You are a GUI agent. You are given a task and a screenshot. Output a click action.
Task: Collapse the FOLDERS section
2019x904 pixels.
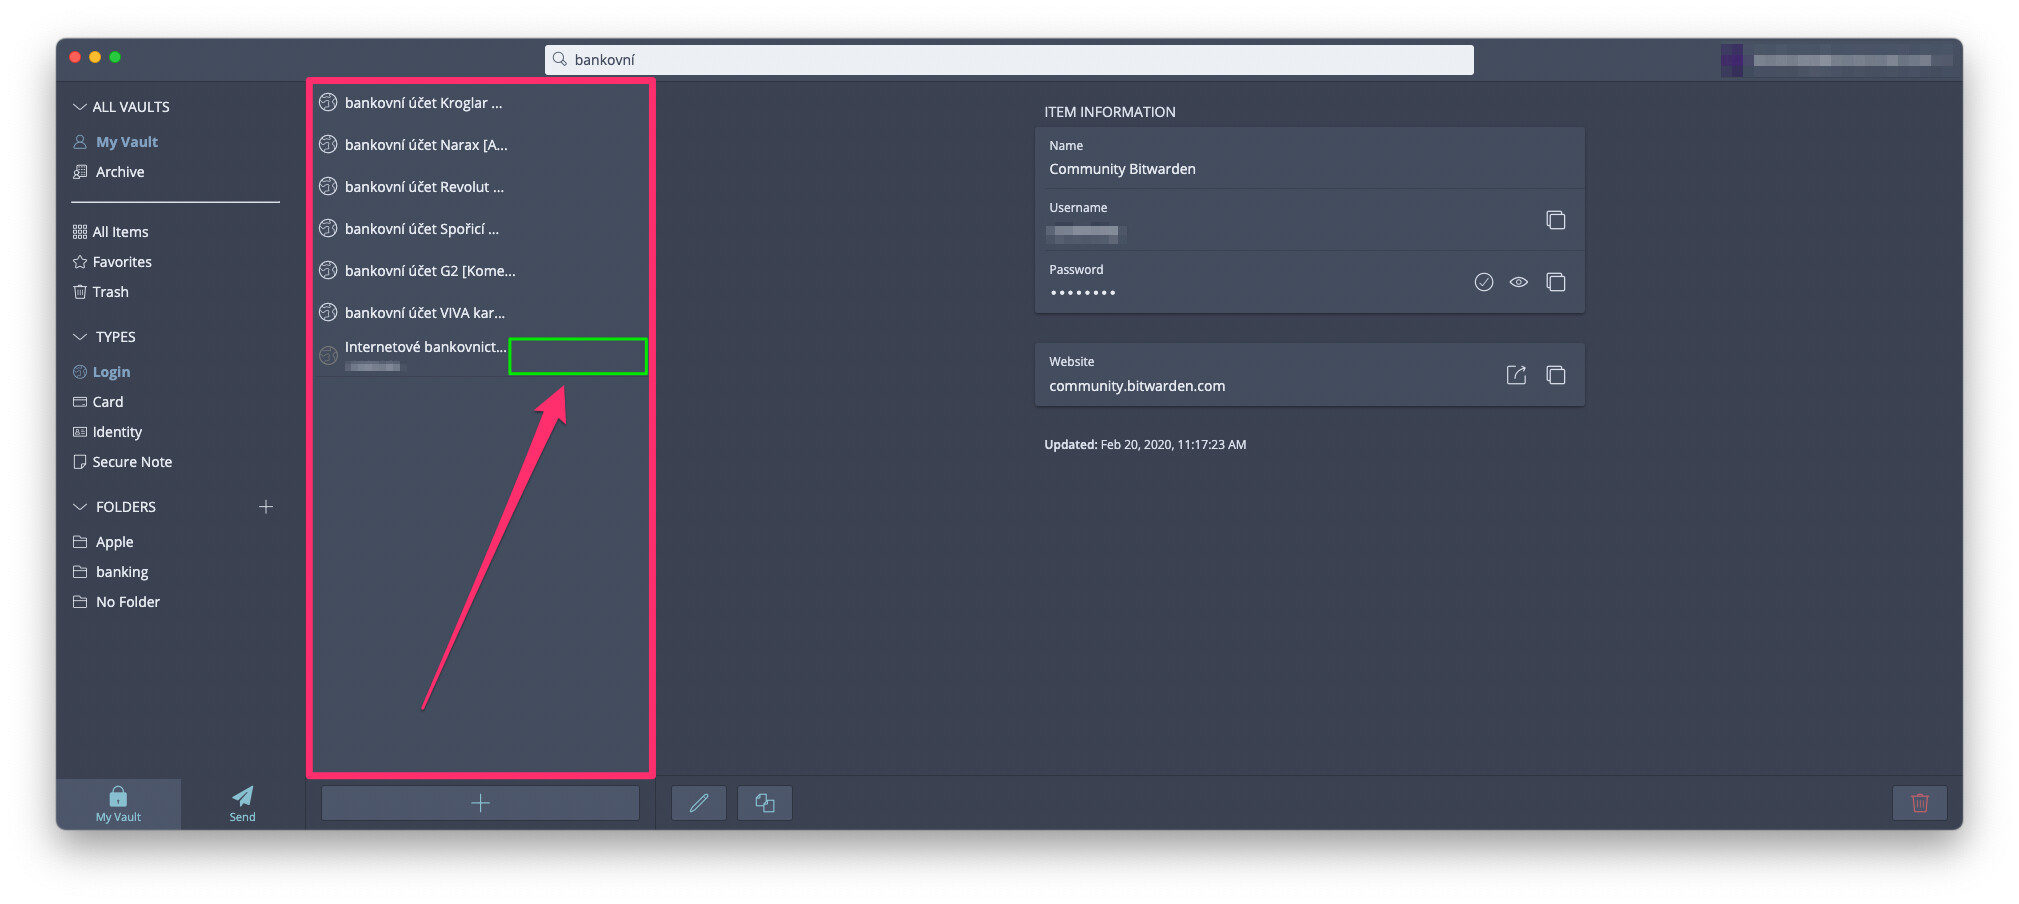tap(80, 507)
